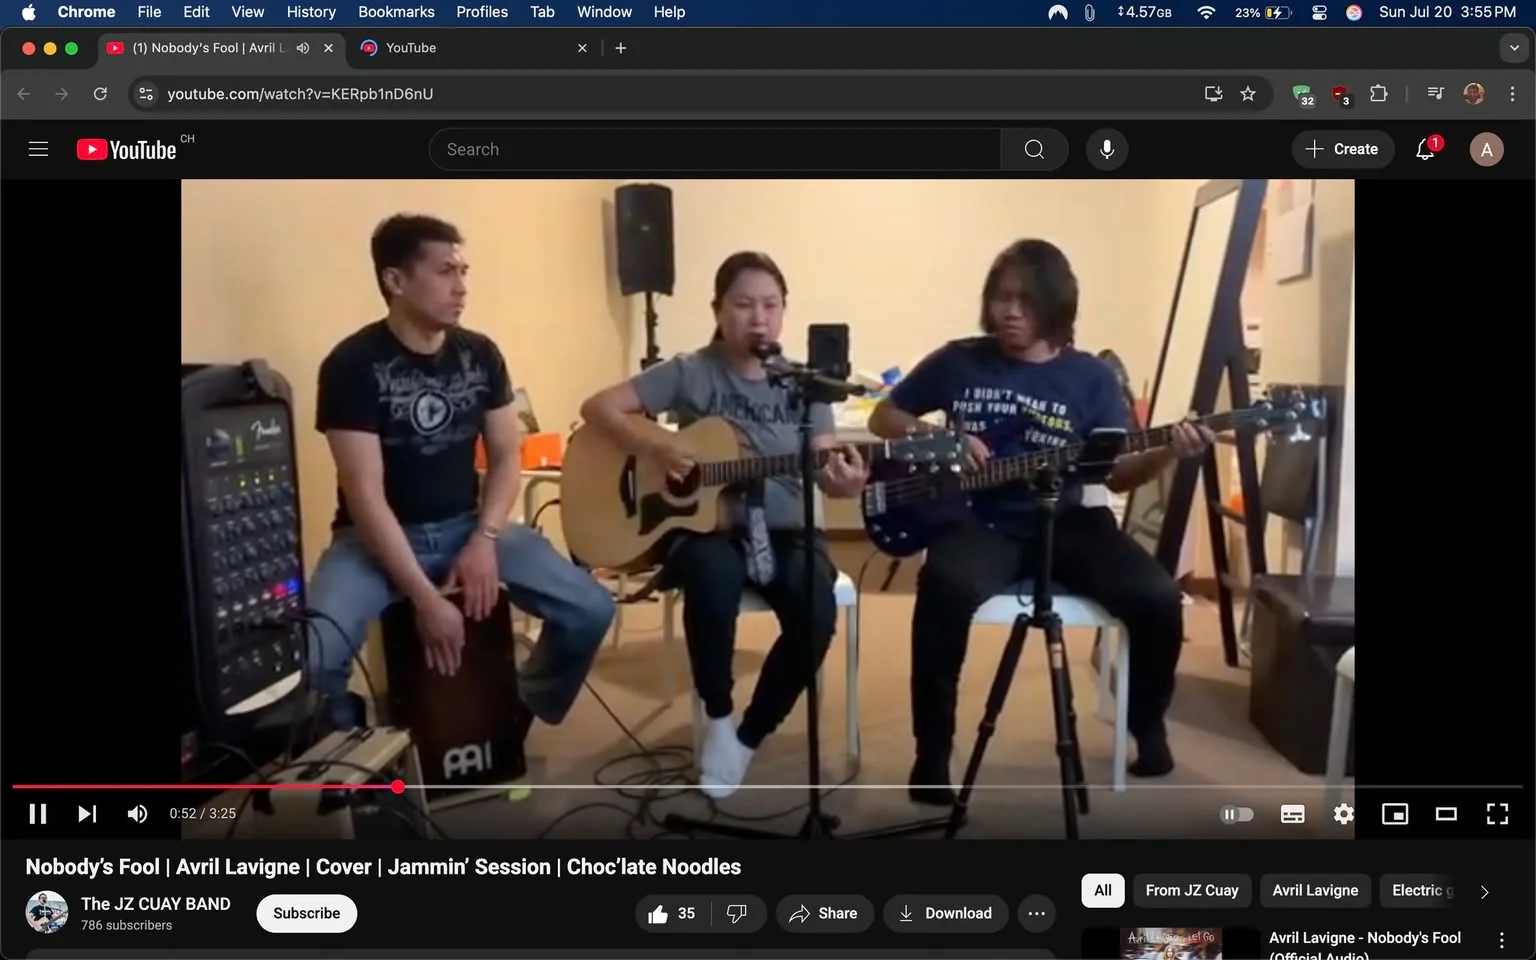
Task: Open options menu for Avril Lavigne suggested video
Action: (x=1501, y=940)
